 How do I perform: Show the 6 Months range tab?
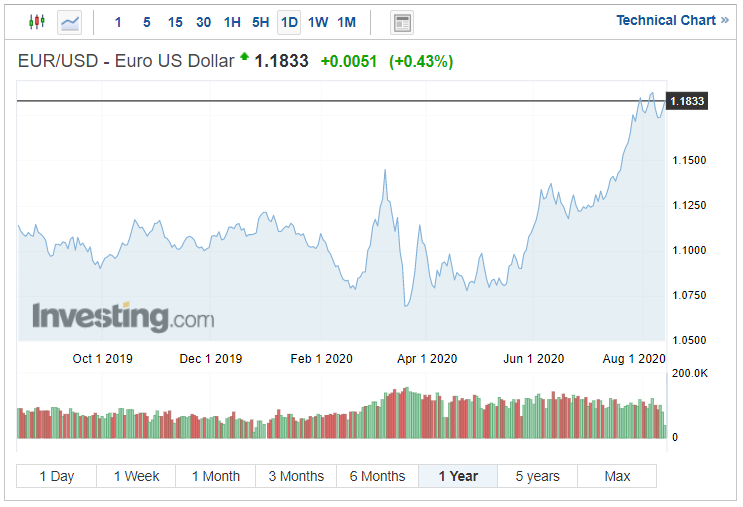(377, 476)
